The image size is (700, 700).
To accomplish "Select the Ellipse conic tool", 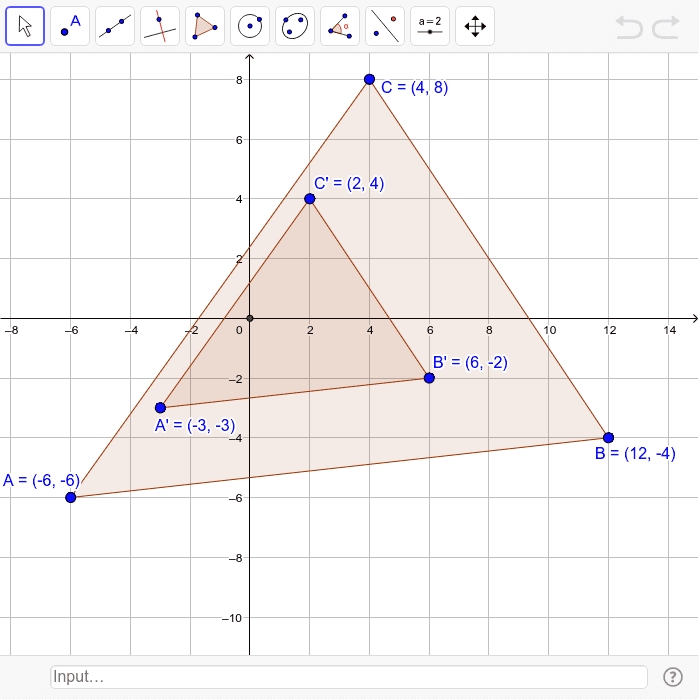I will tap(295, 26).
